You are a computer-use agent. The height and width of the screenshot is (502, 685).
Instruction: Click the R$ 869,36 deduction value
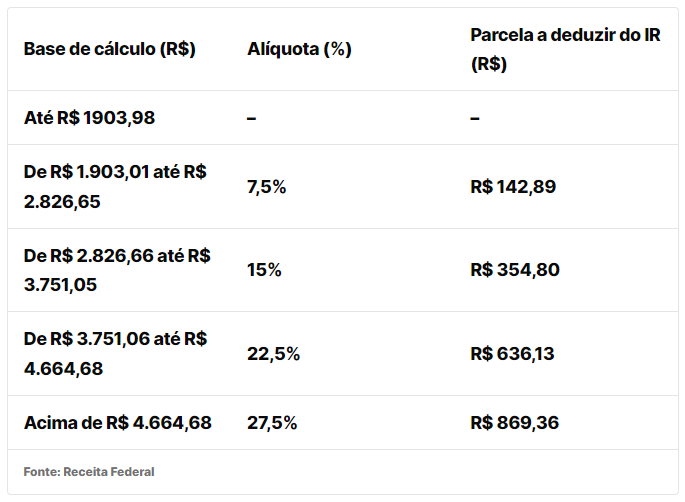tap(514, 423)
